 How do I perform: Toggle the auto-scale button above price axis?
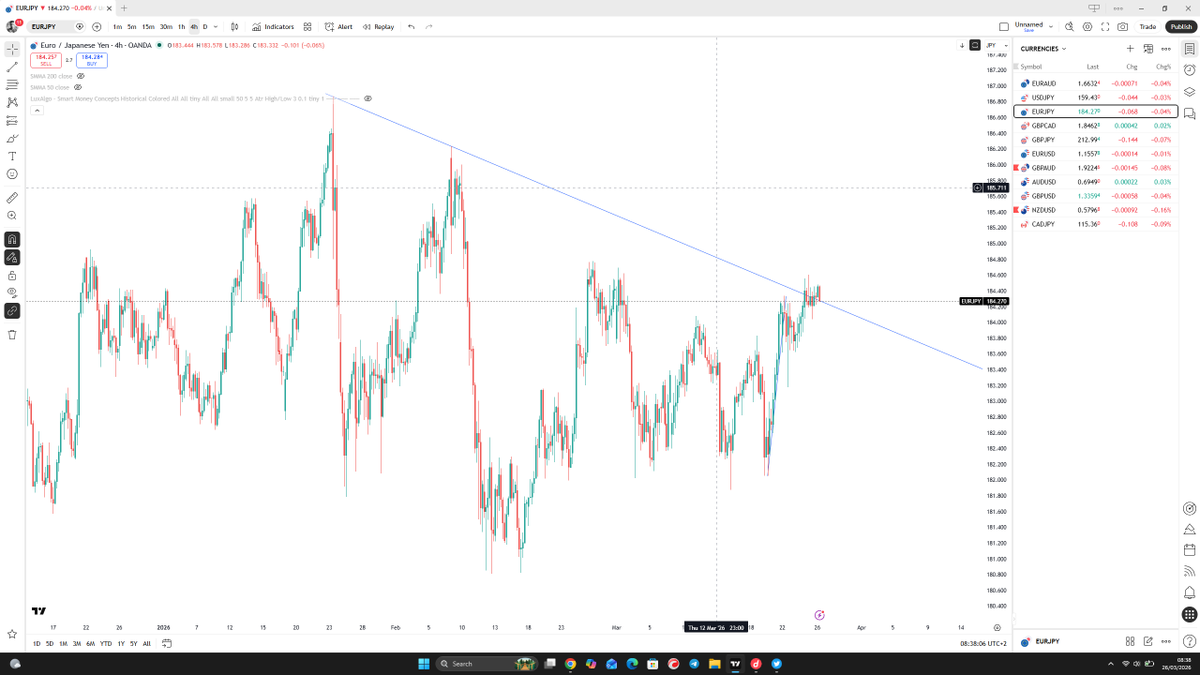(976, 45)
